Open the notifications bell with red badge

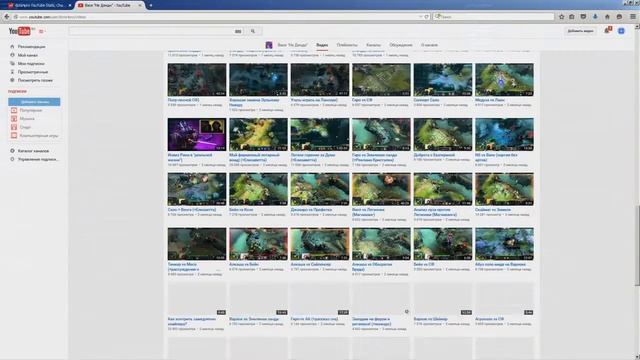607,31
